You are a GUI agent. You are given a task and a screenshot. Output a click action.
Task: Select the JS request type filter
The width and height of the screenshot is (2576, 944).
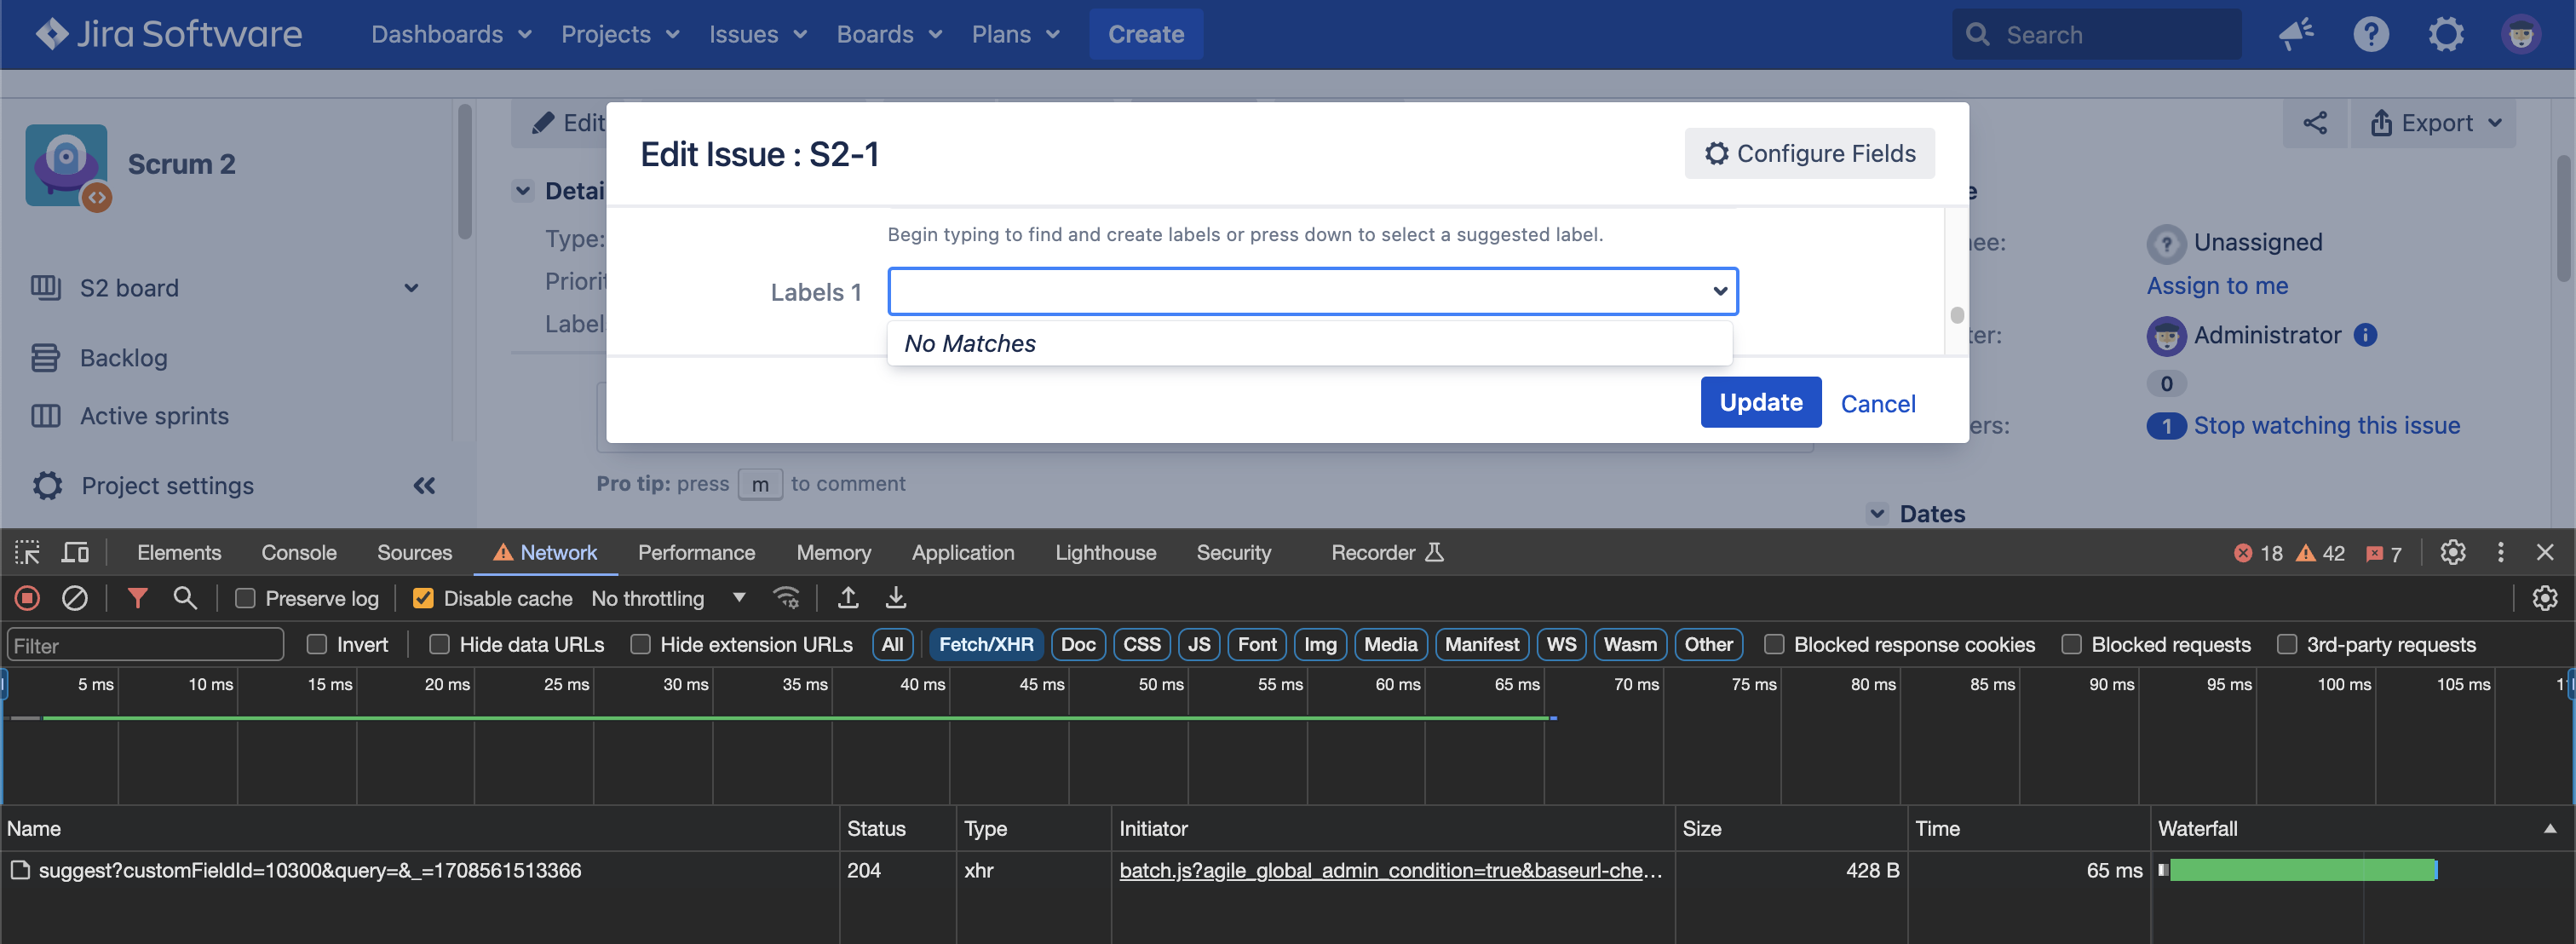pyautogui.click(x=1198, y=644)
